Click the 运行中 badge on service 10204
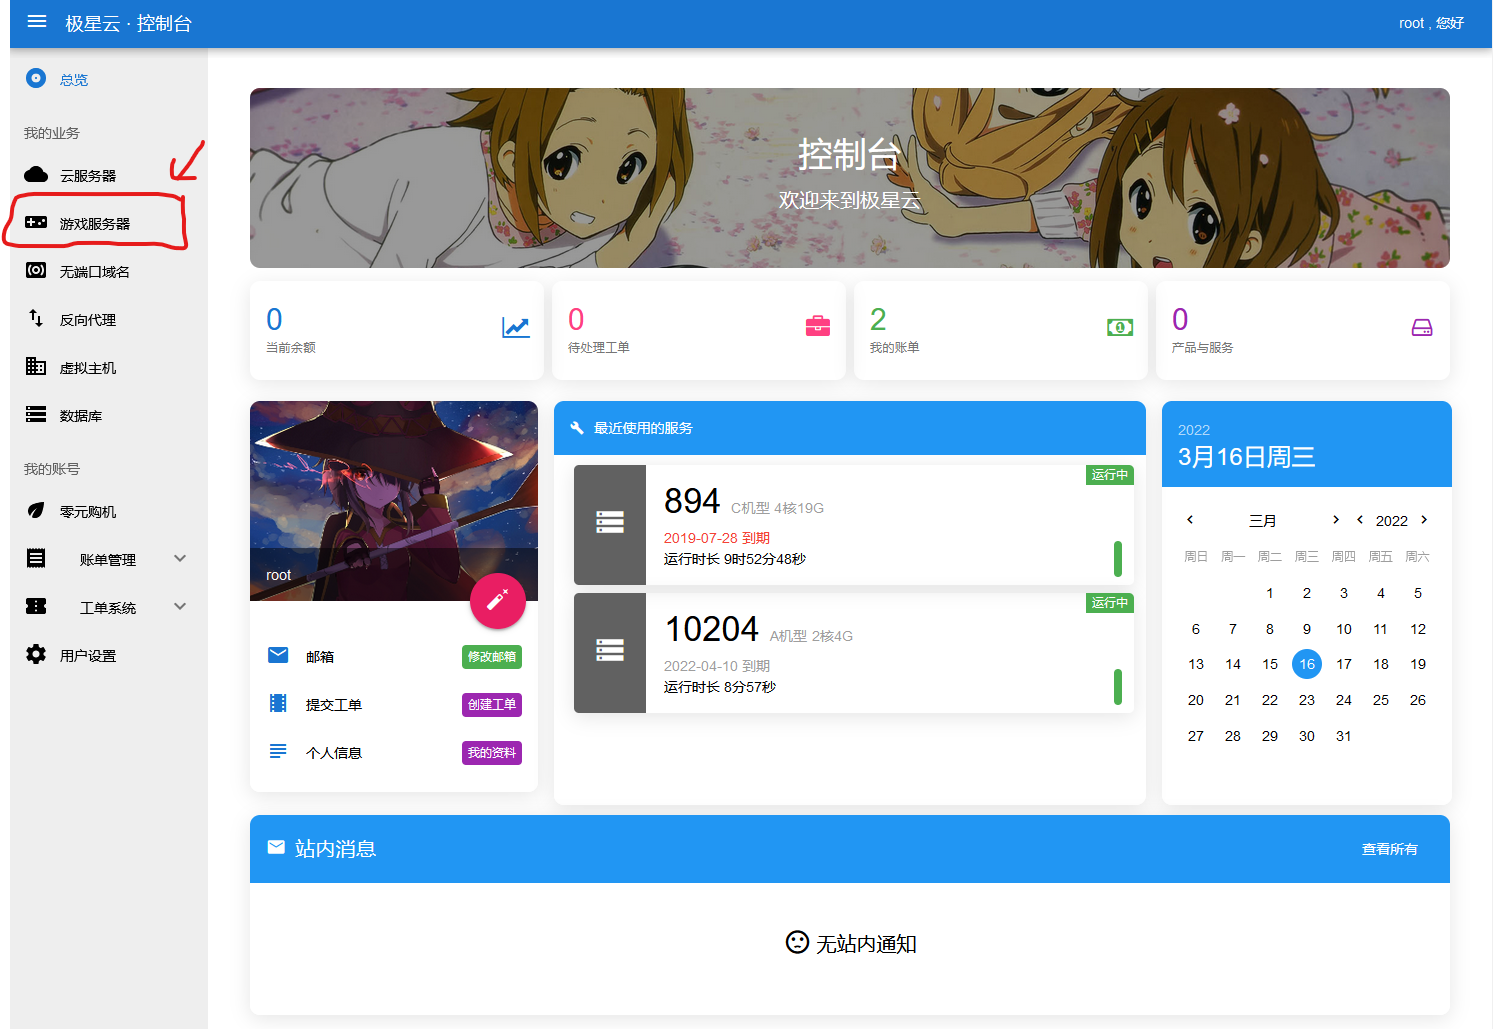The height and width of the screenshot is (1029, 1493). click(x=1110, y=603)
